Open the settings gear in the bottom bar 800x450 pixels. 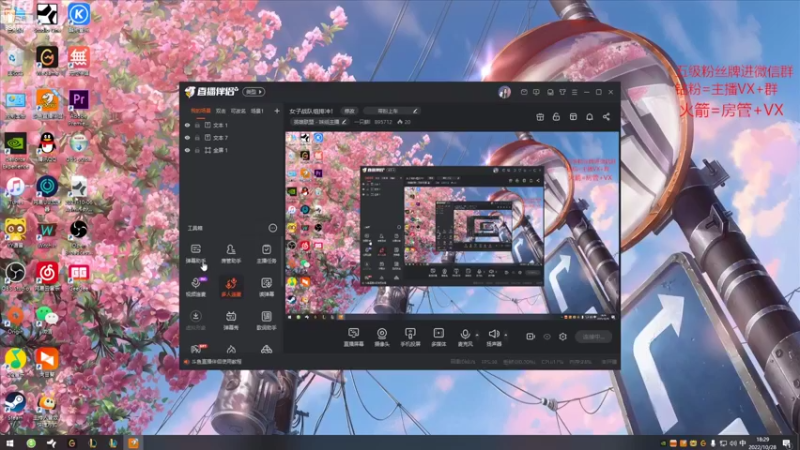(x=563, y=337)
